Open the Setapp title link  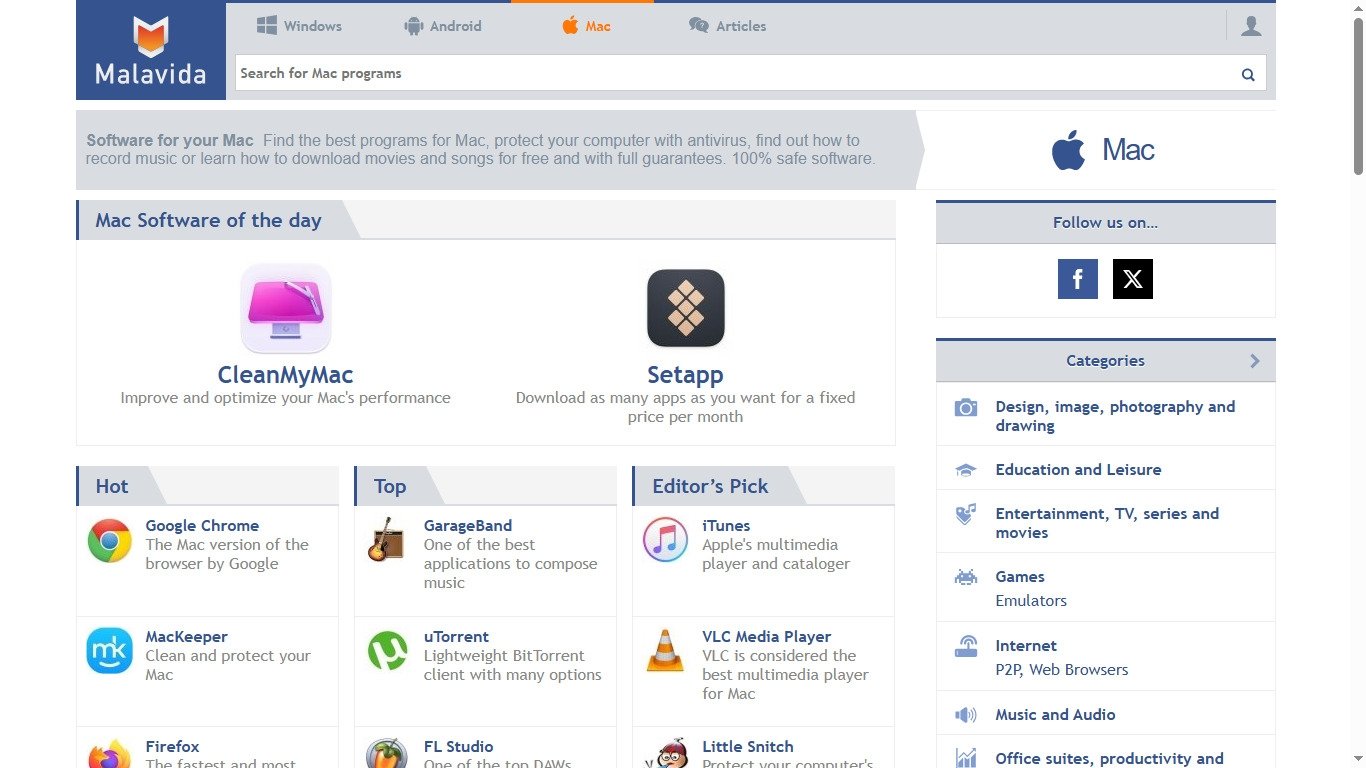click(x=685, y=375)
